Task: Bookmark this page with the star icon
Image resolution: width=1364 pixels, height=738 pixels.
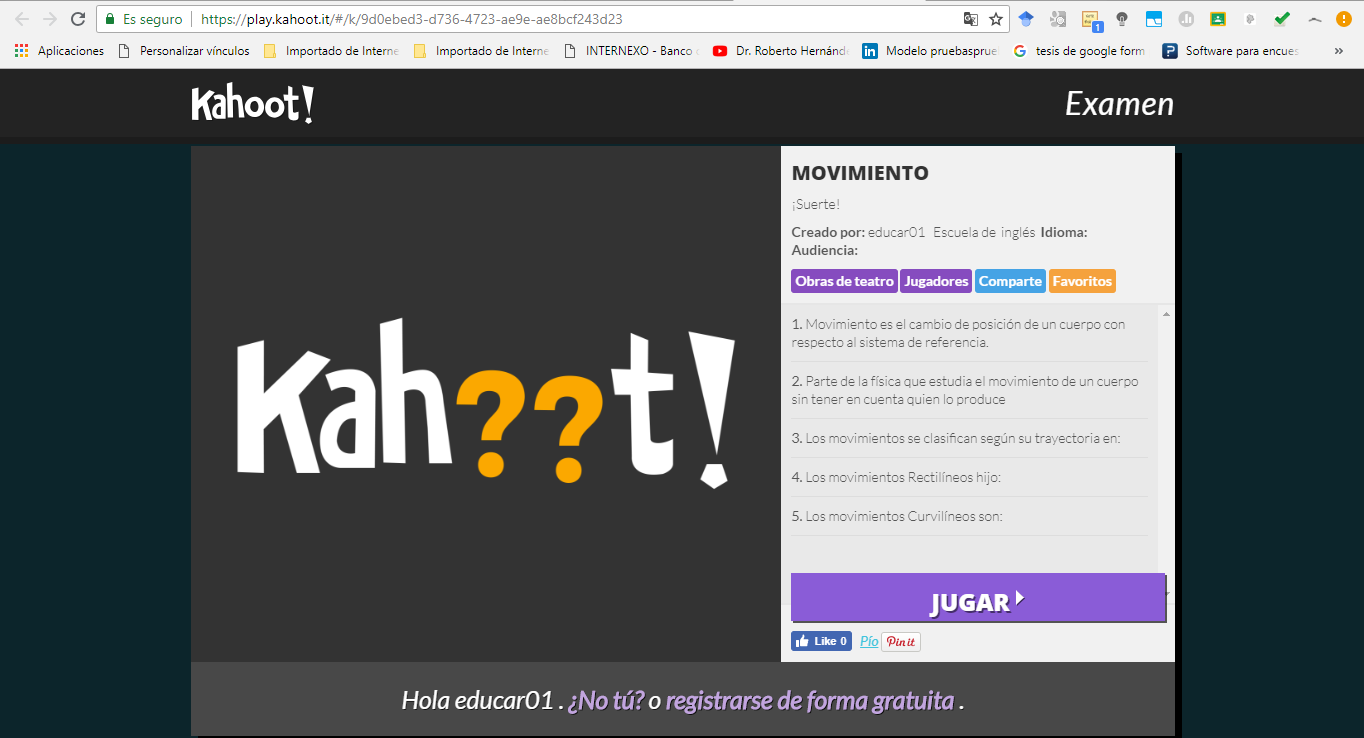Action: 996,19
